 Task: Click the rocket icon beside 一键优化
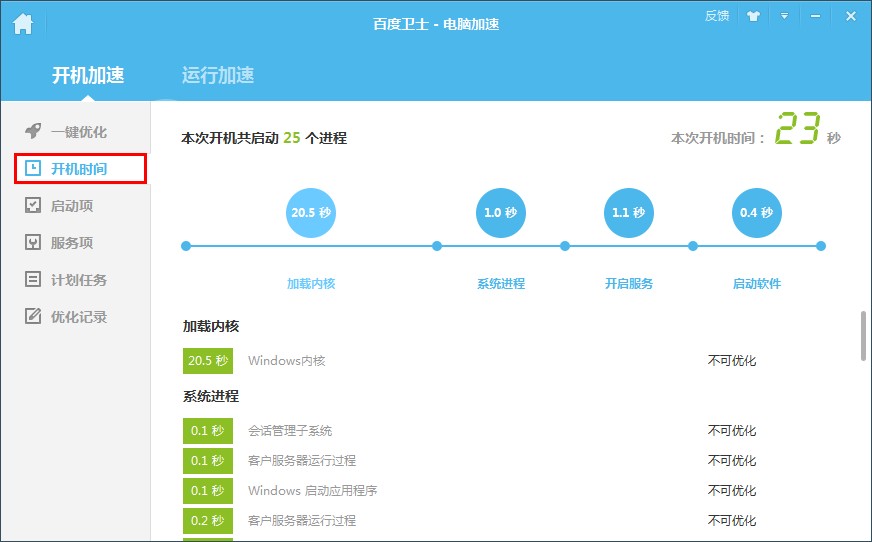point(33,131)
